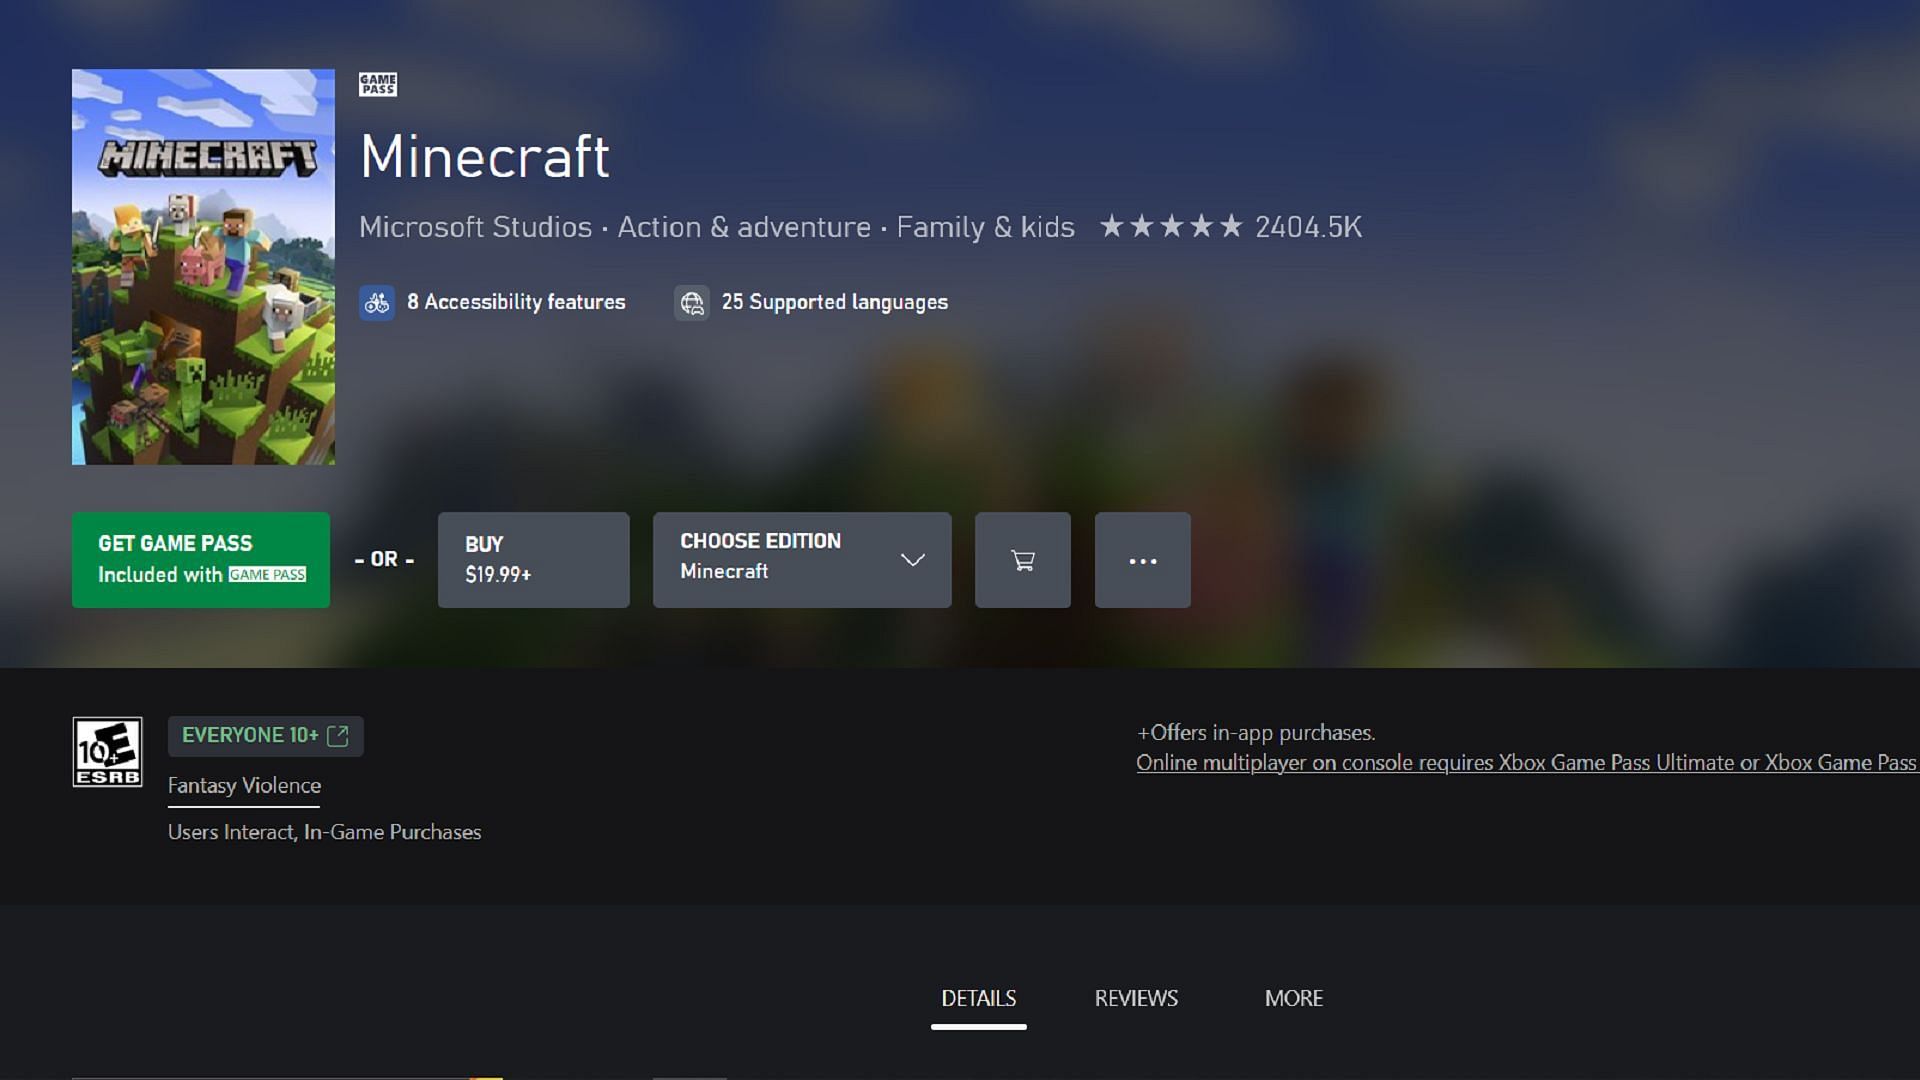Click the Minecraft cover art thumbnail
The height and width of the screenshot is (1080, 1920).
(x=204, y=266)
